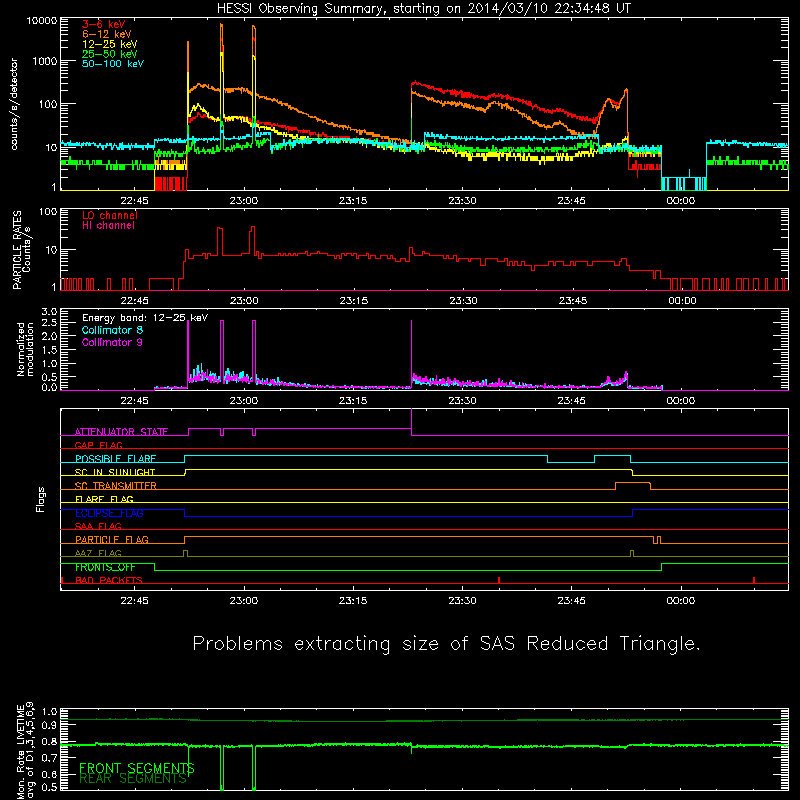Image resolution: width=800 pixels, height=800 pixels.
Task: Click the HESSI Observing Summary title text
Action: (423, 9)
